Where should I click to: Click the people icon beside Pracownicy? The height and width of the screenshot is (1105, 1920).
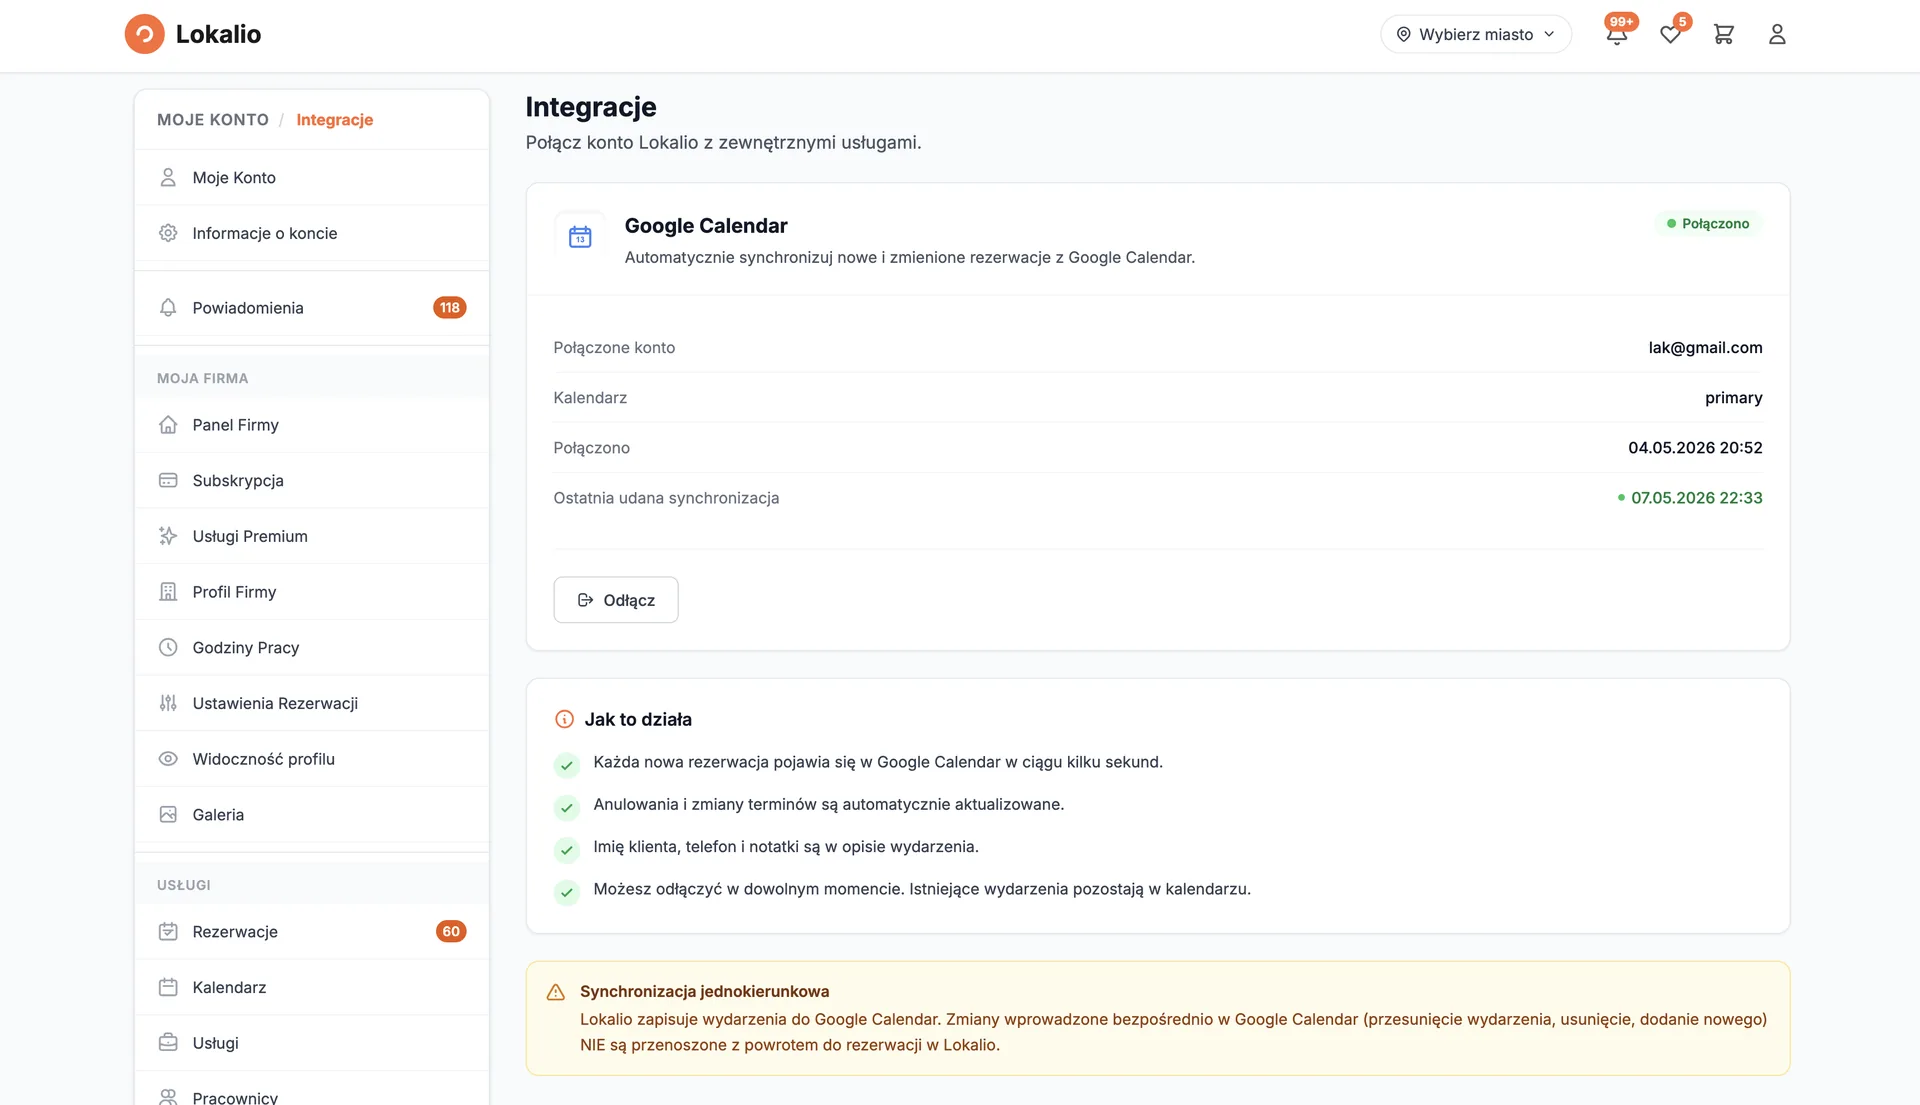click(x=168, y=1097)
